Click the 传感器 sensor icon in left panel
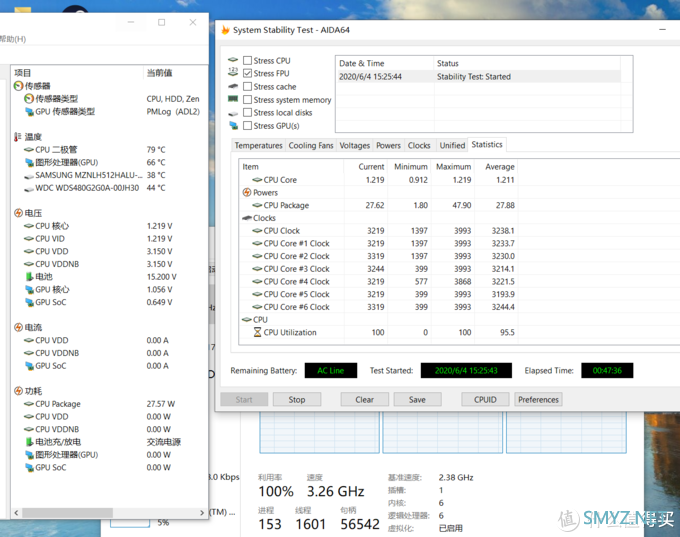The height and width of the screenshot is (537, 680). (x=18, y=86)
